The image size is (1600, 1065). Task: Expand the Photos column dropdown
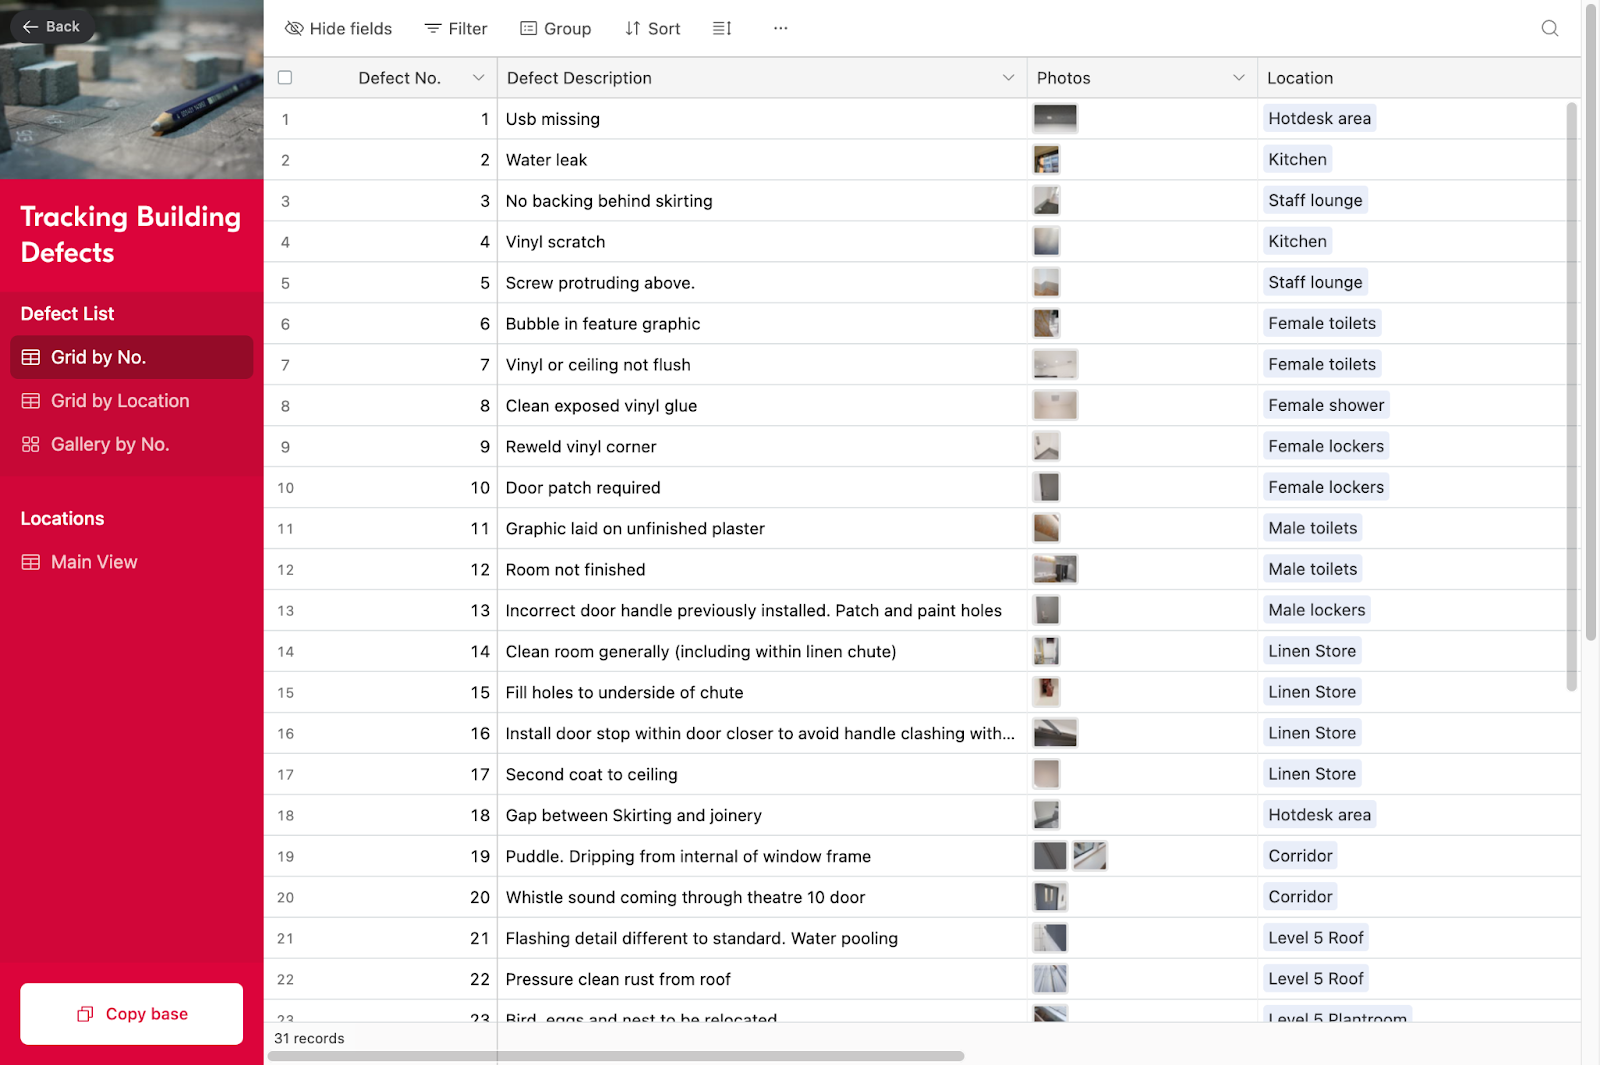pyautogui.click(x=1240, y=77)
